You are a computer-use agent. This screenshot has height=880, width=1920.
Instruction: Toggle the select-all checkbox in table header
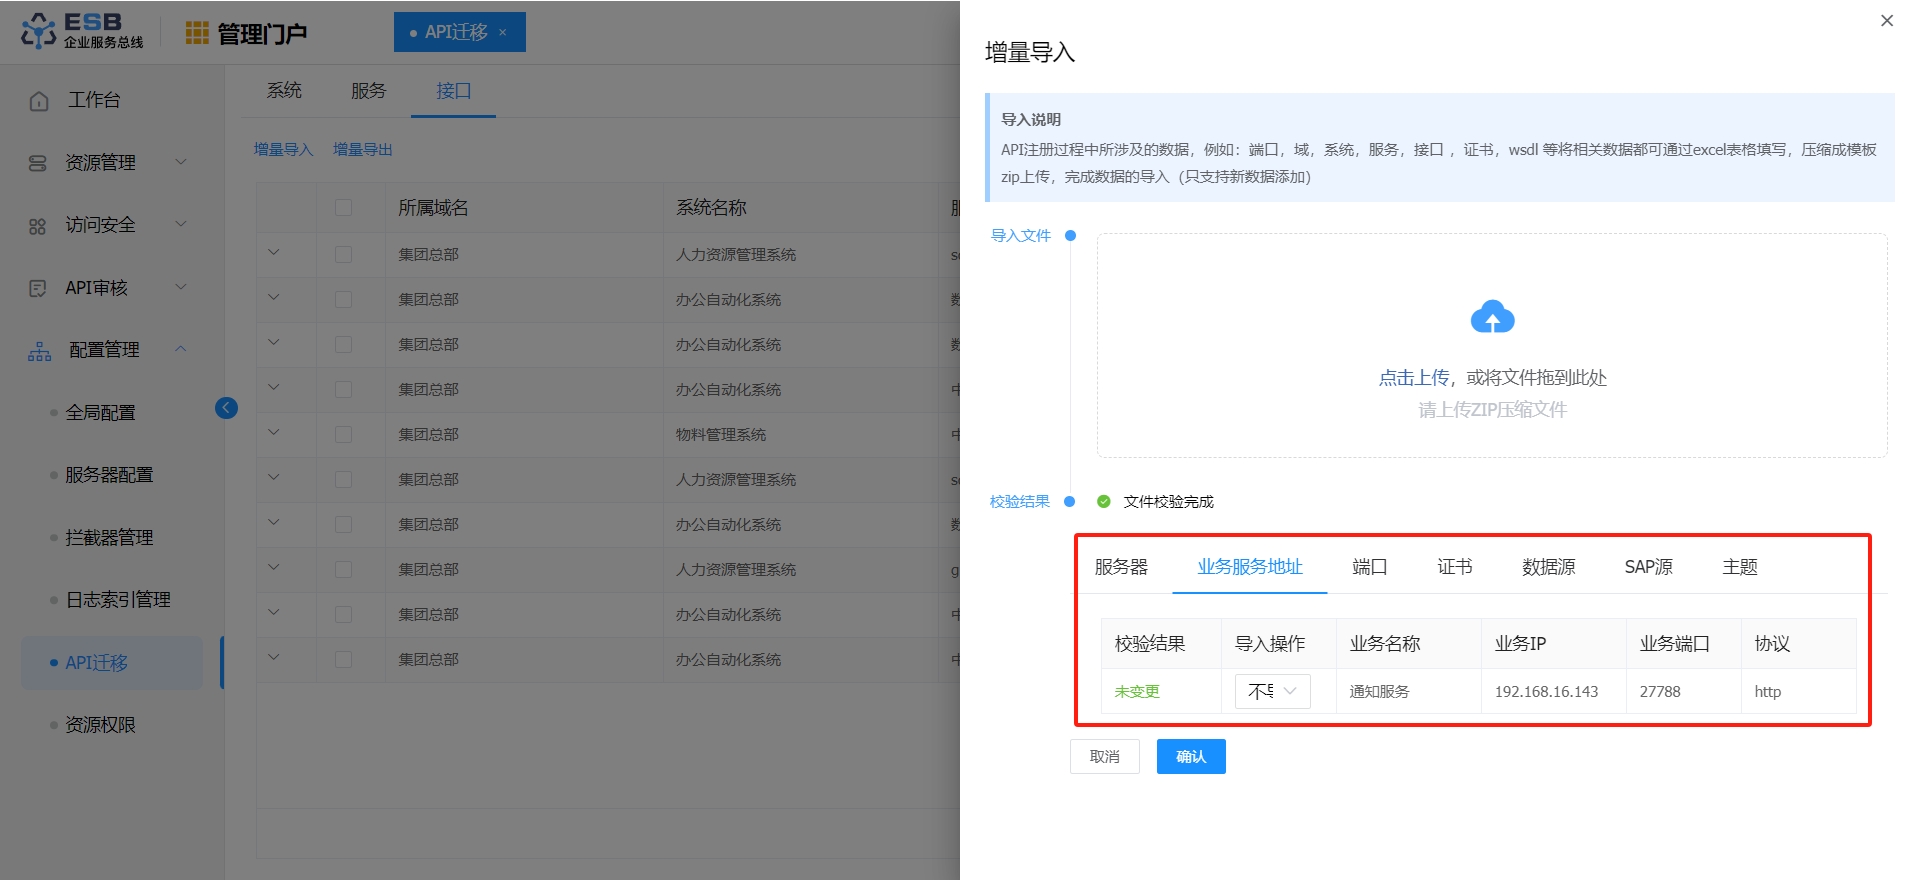(x=343, y=208)
